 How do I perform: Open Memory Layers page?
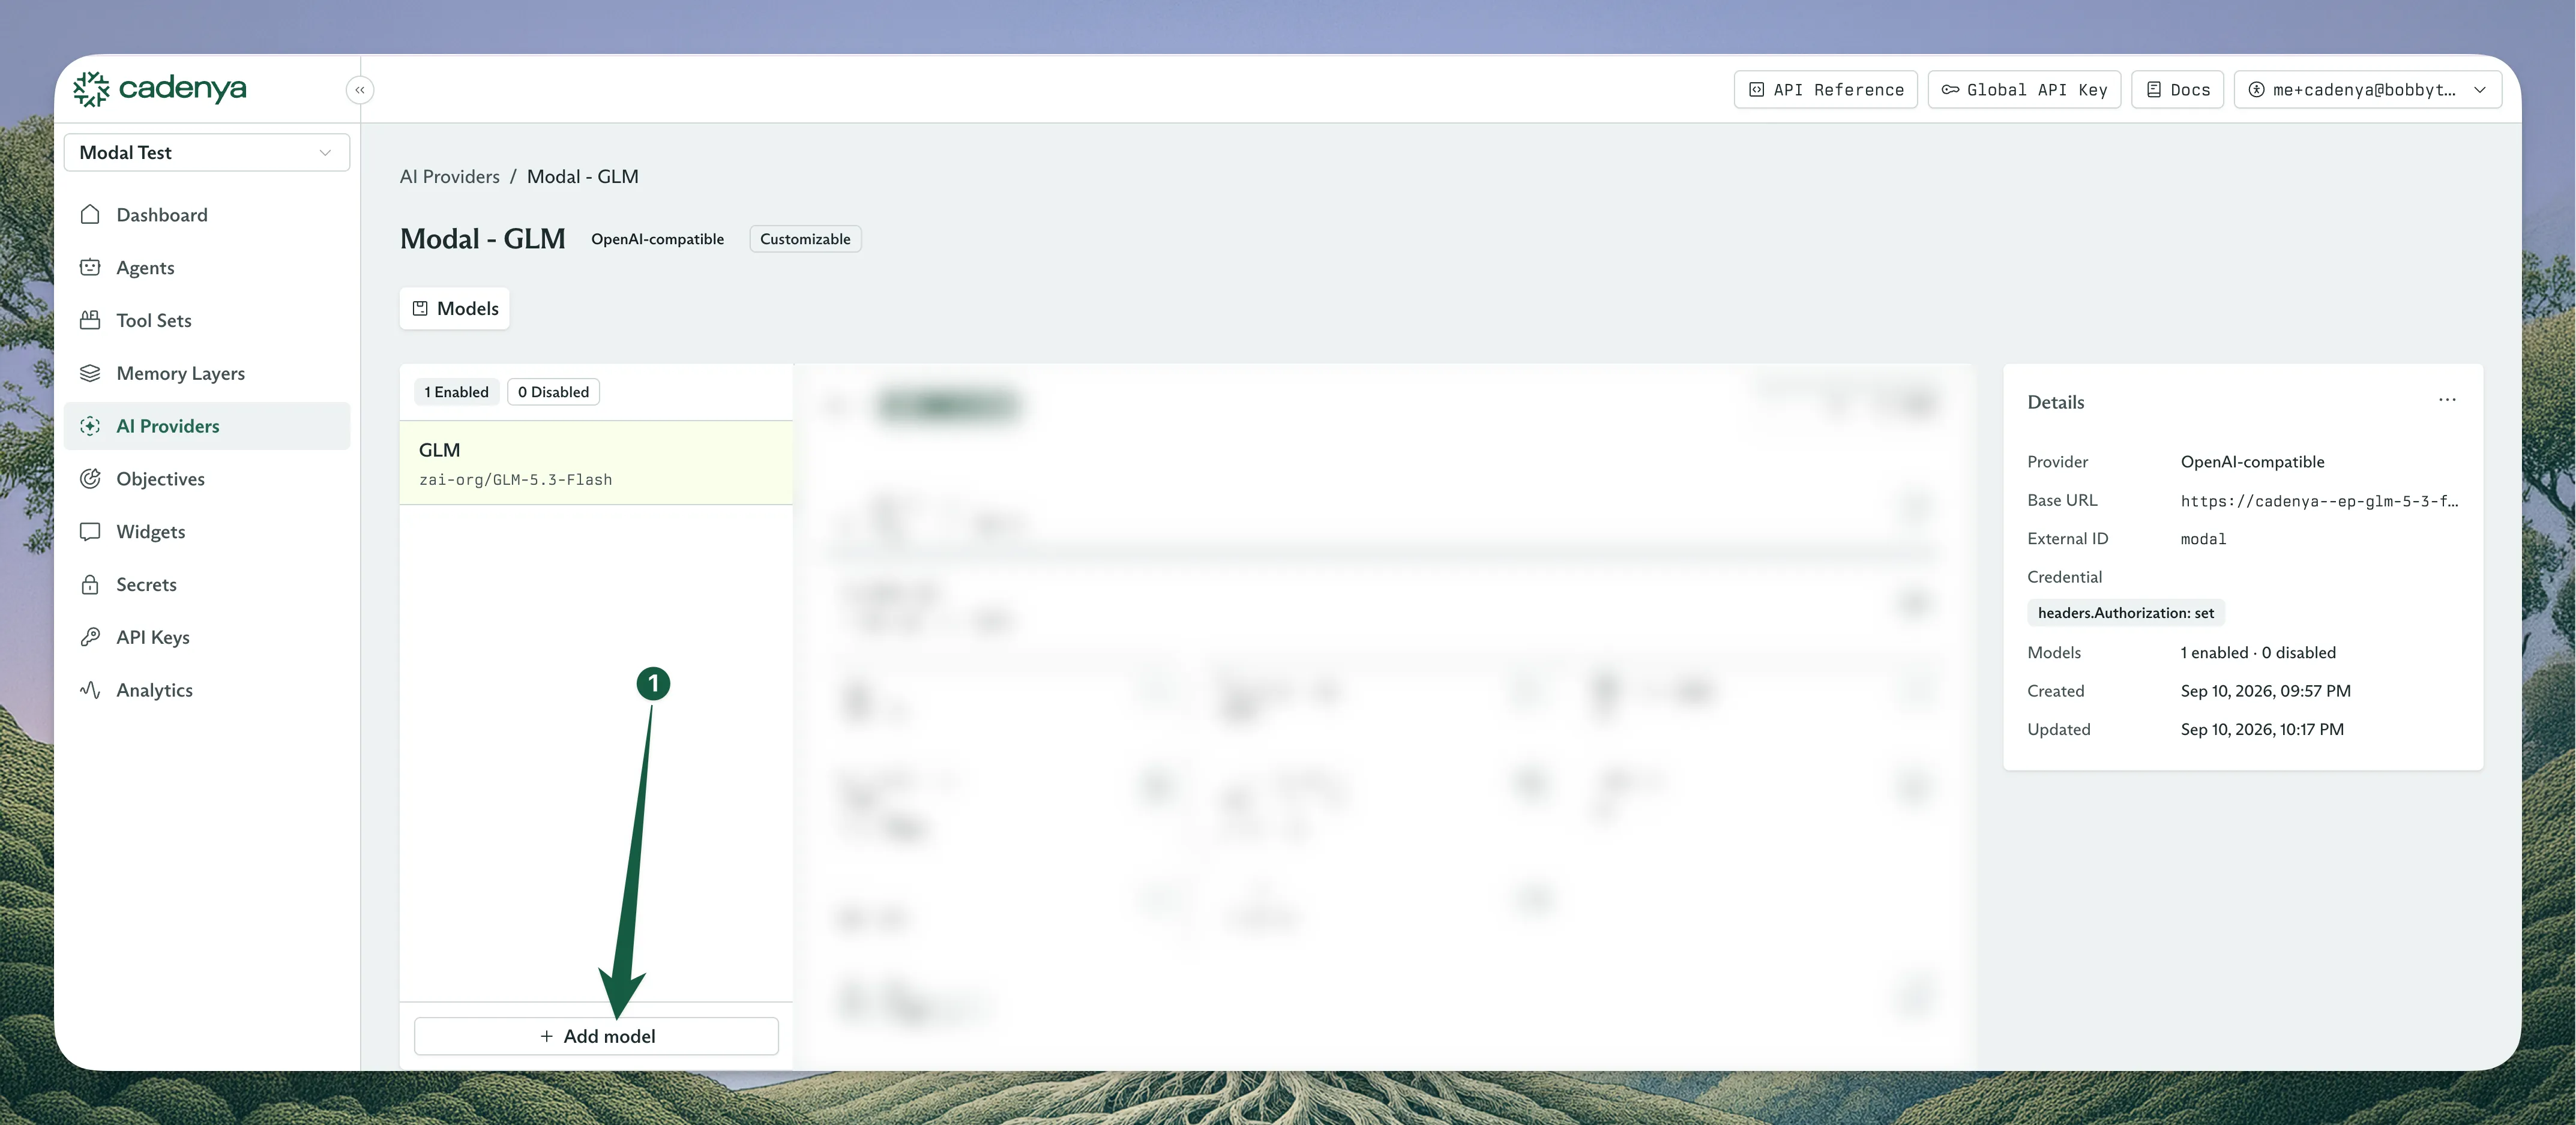coord(207,374)
